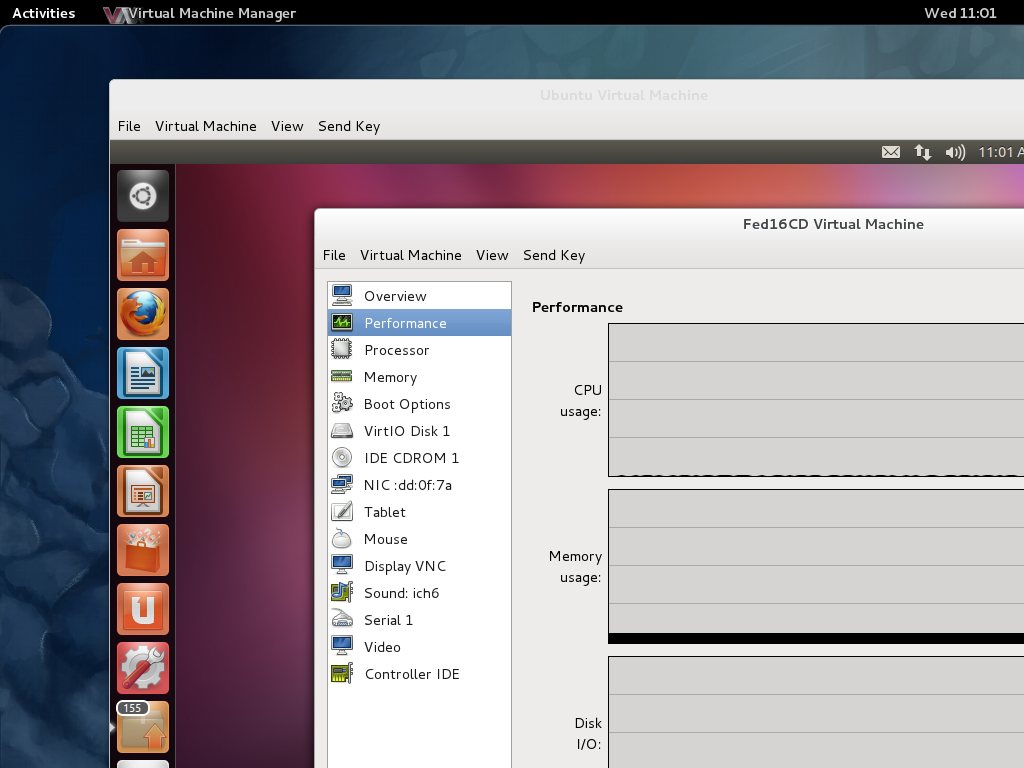
Task: Click the network arrows indicator in Ubuntu panel
Action: [x=923, y=152]
